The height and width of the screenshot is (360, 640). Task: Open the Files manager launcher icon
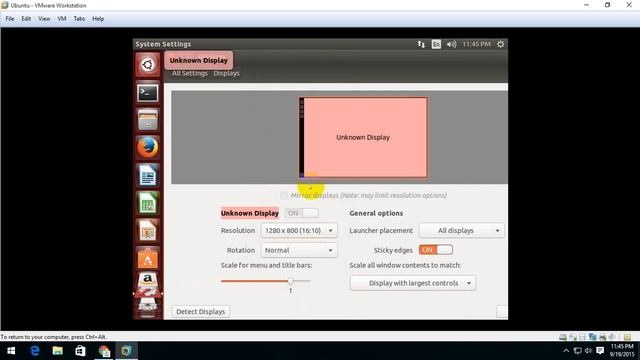point(148,120)
